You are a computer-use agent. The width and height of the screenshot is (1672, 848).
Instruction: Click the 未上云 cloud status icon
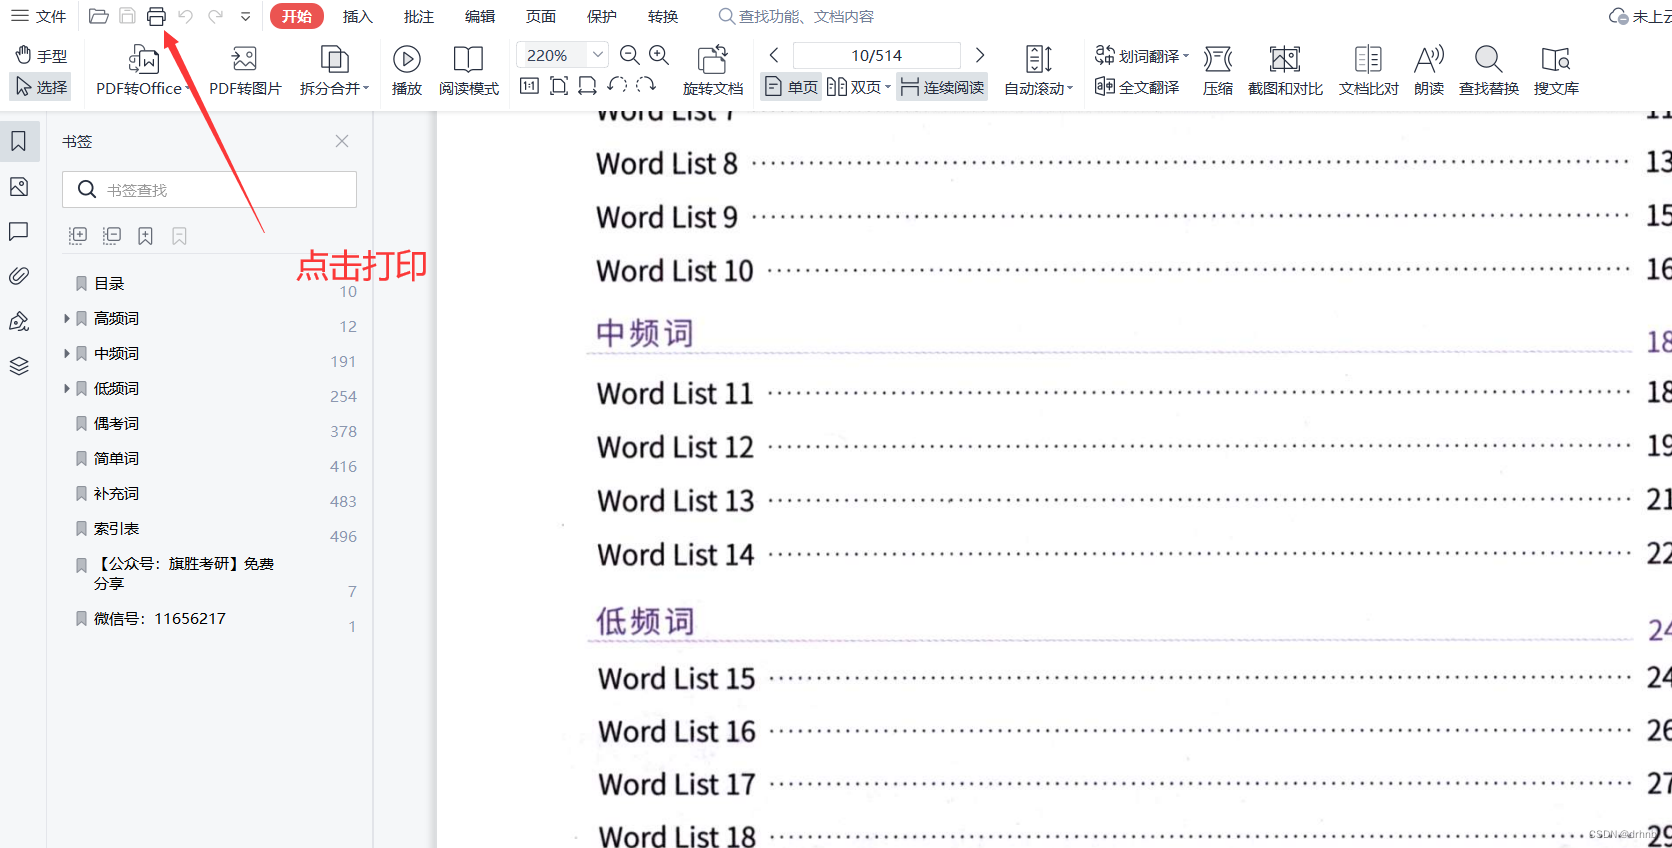tap(1618, 16)
